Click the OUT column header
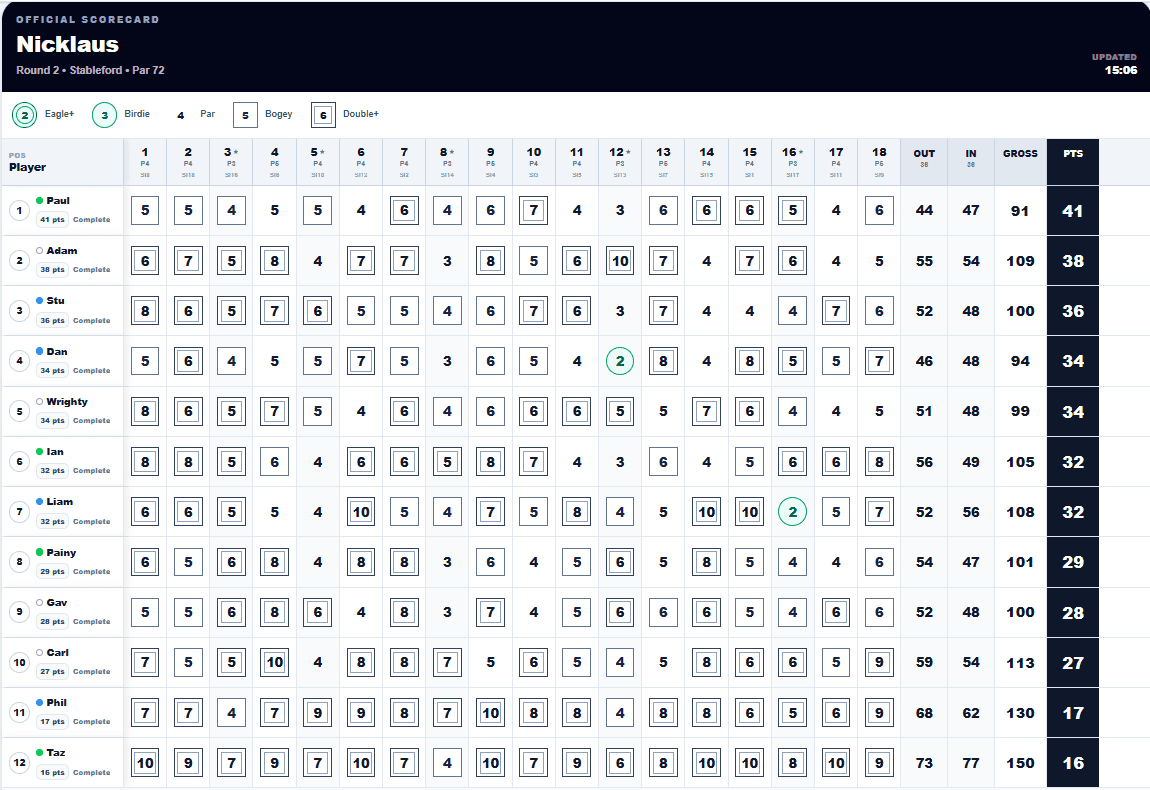This screenshot has width=1150, height=790. (924, 161)
